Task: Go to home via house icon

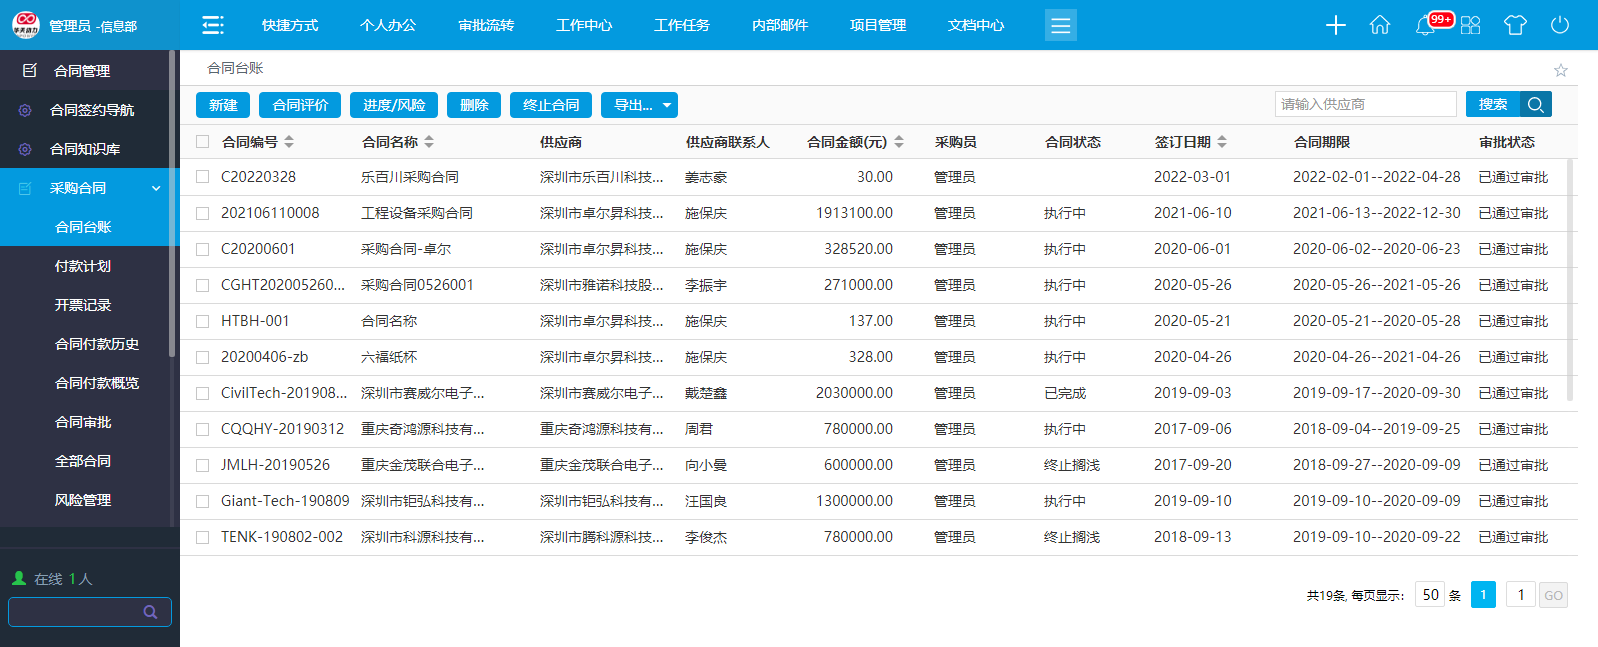Action: [1380, 25]
